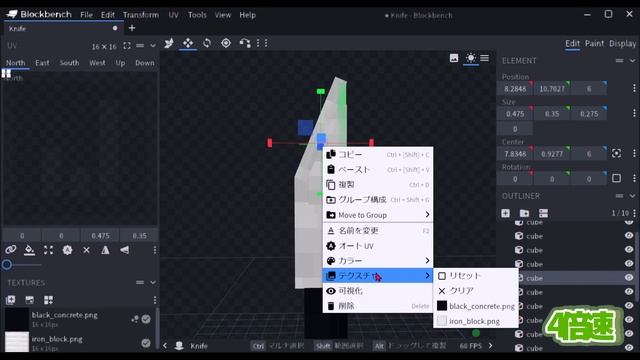This screenshot has width=640, height=360.
Task: Click new tab plus icon
Action: (132, 28)
